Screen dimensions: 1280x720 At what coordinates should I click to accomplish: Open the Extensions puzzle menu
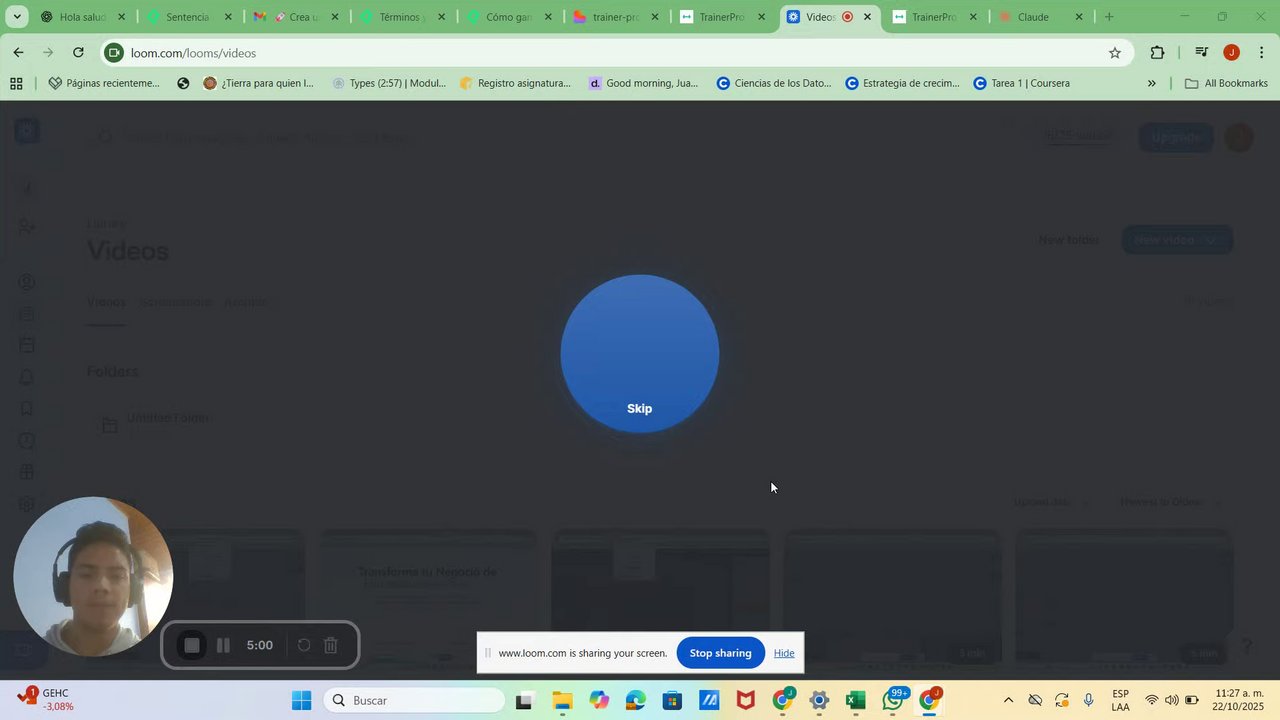click(1157, 53)
